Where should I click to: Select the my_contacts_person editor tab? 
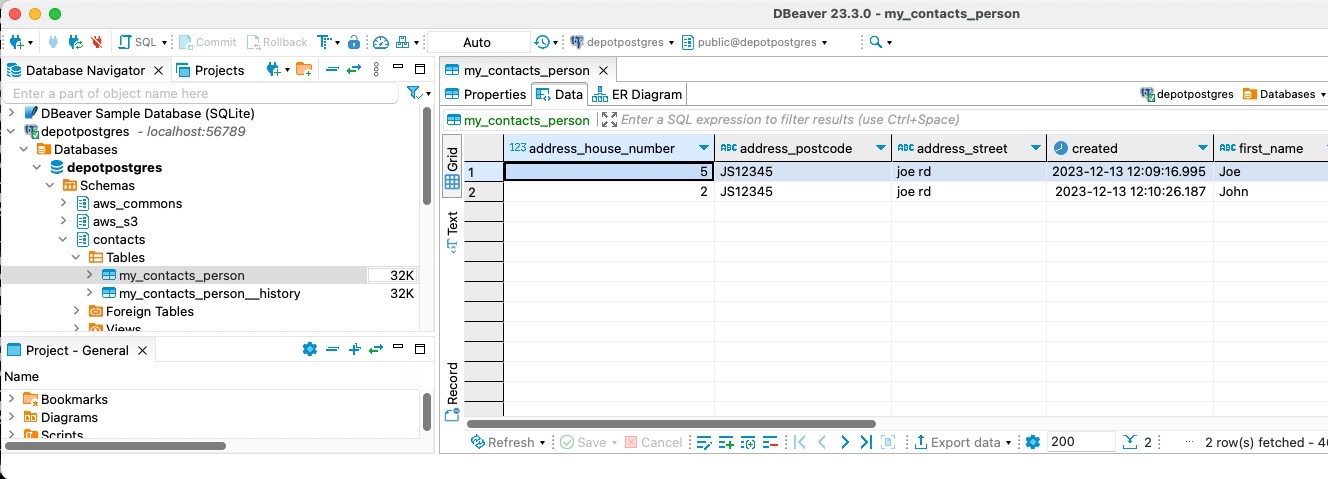pos(530,70)
